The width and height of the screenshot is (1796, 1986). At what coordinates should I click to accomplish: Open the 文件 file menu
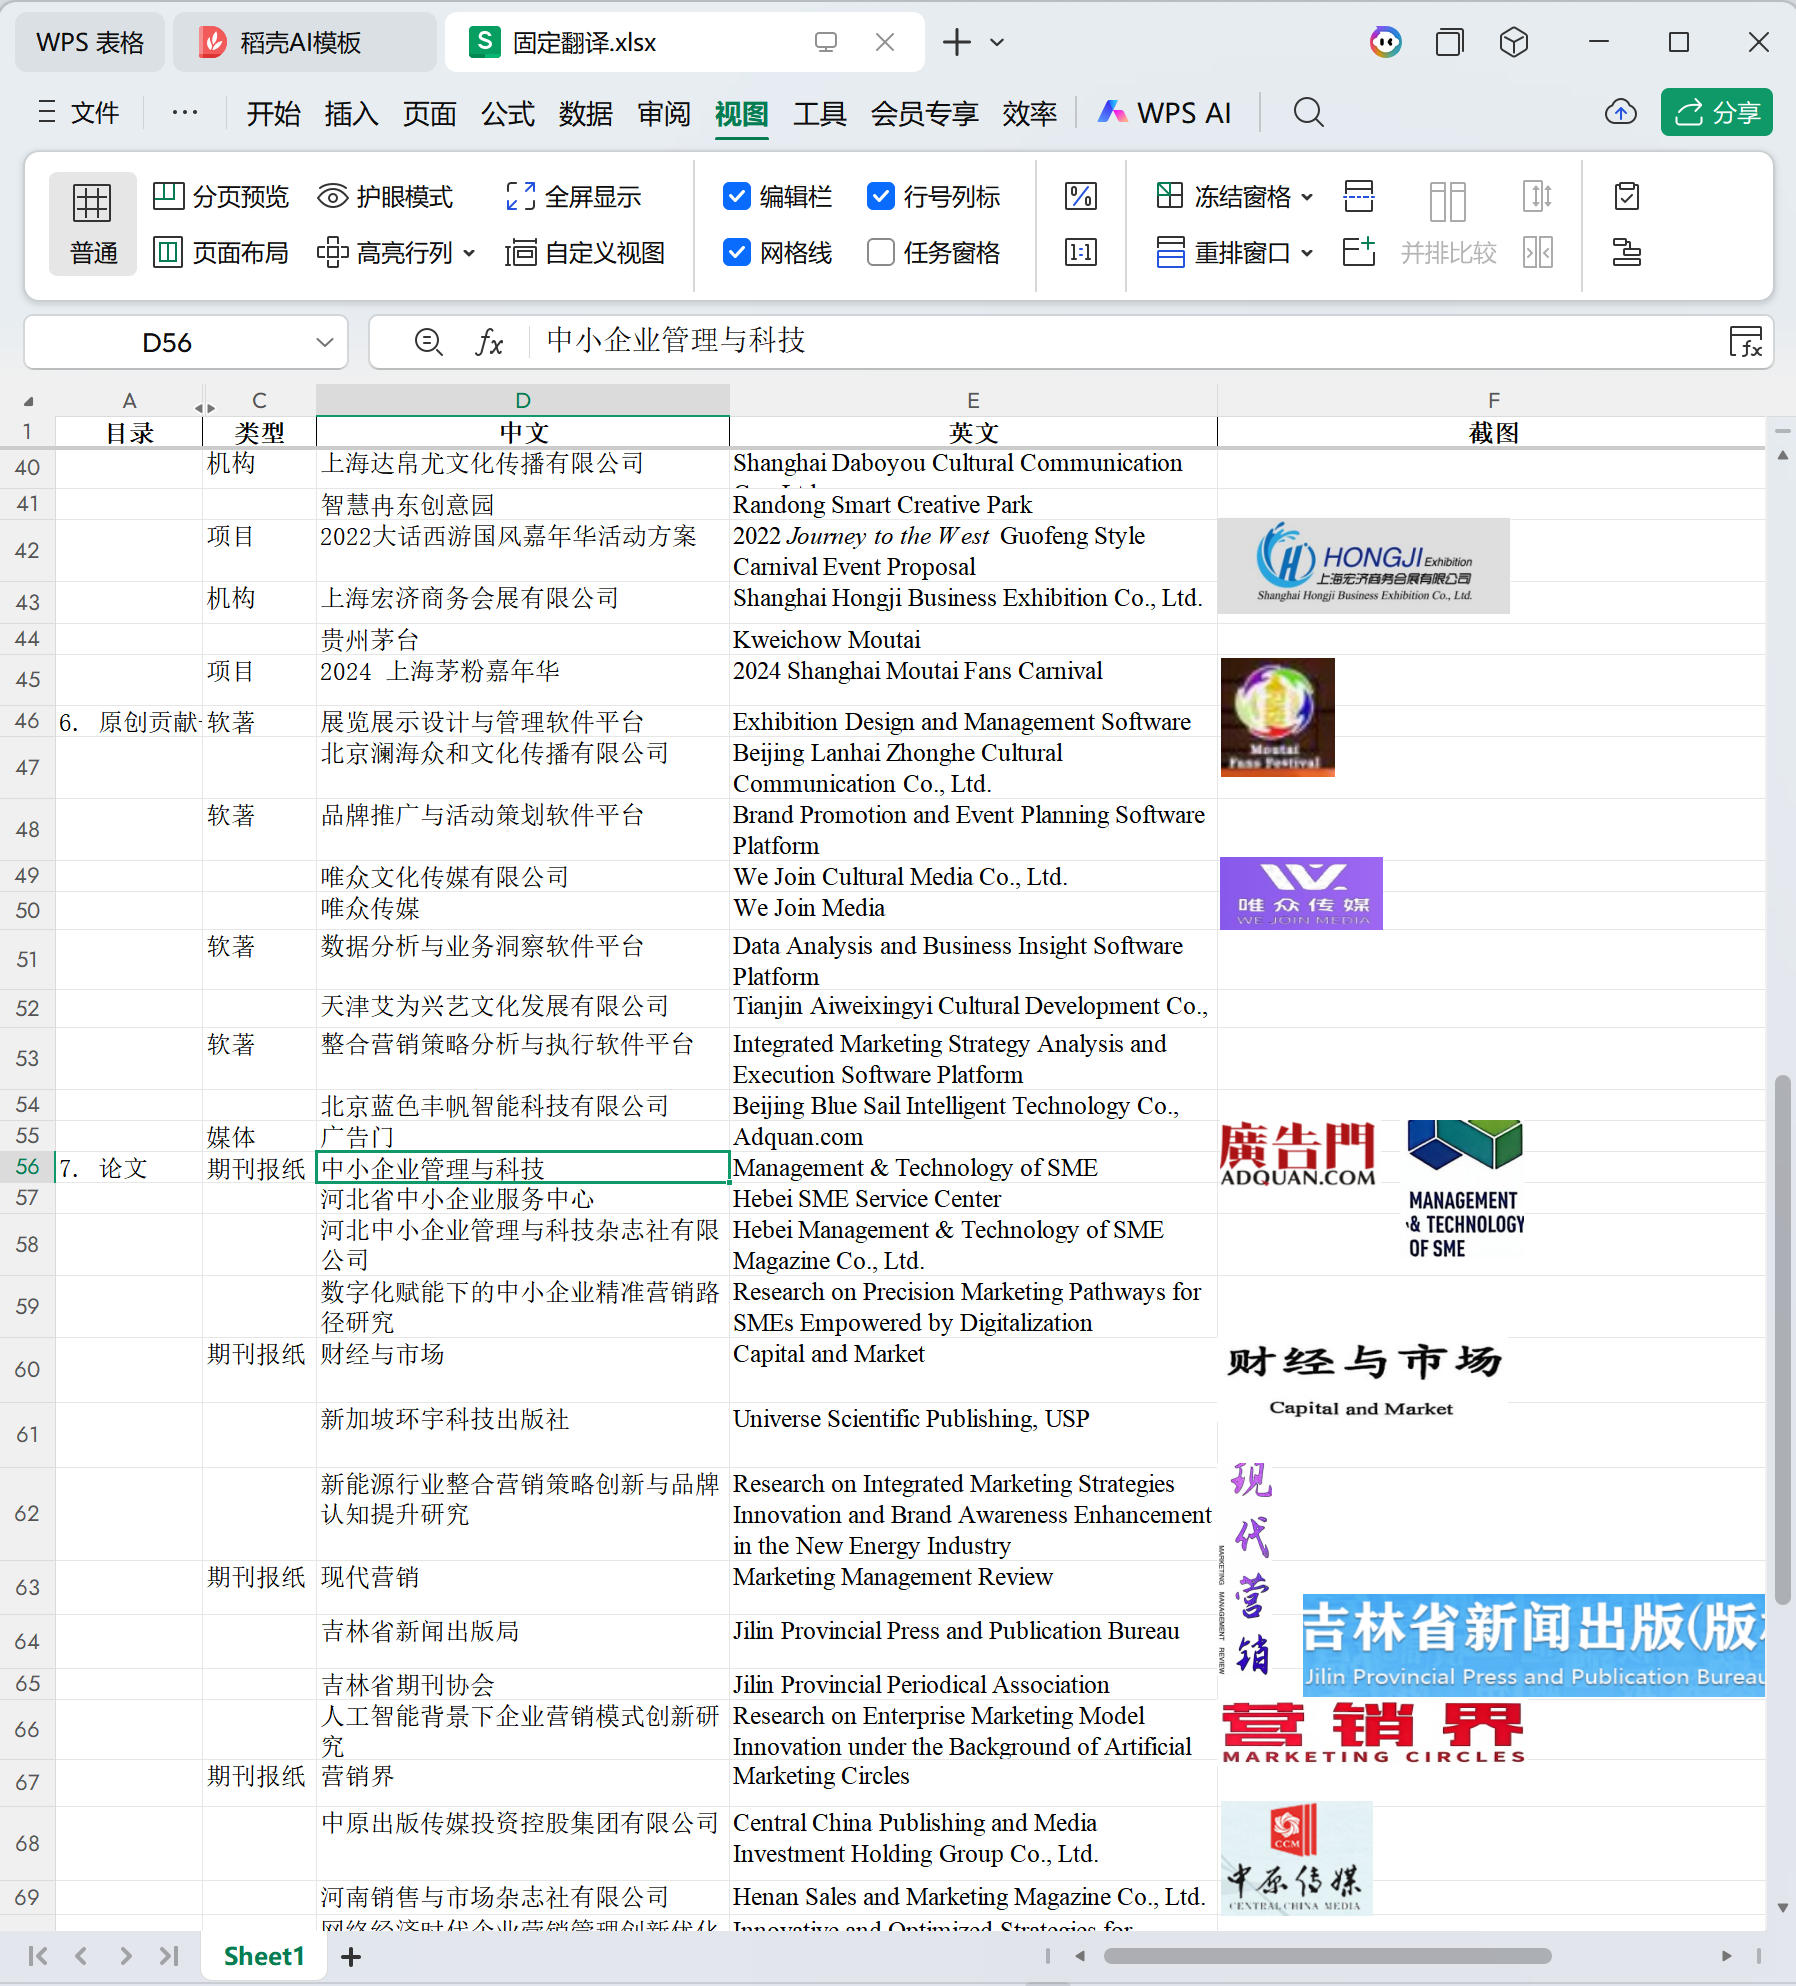pos(79,112)
